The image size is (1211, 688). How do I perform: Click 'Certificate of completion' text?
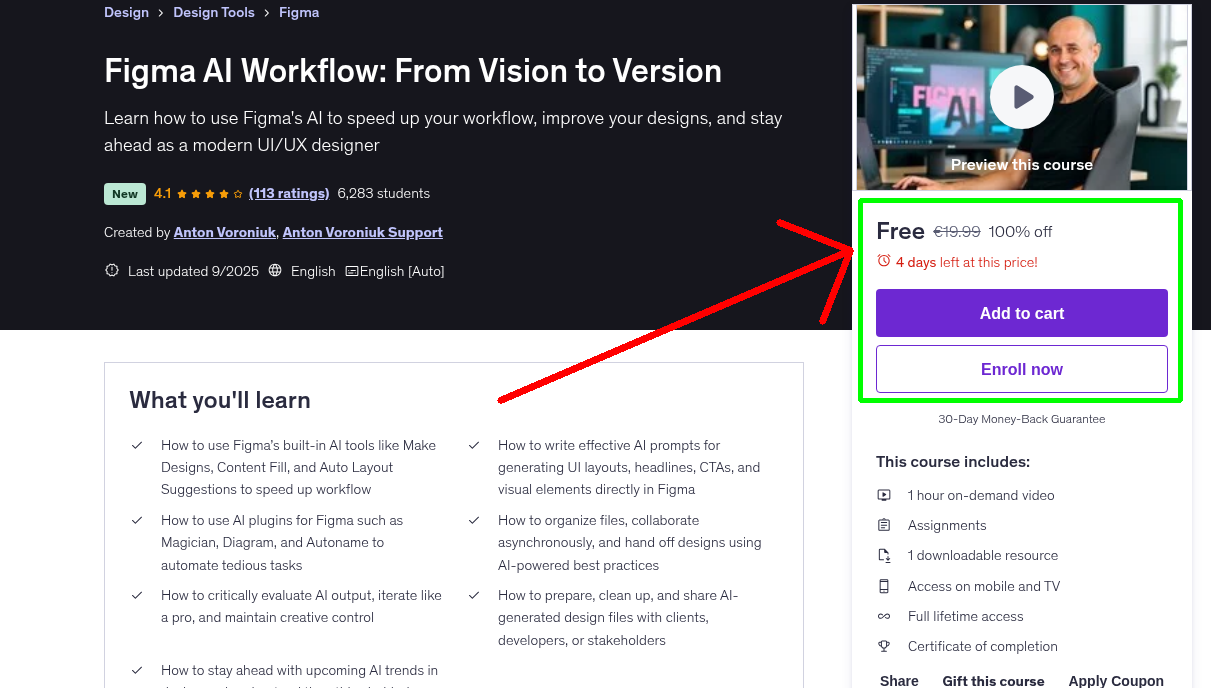[983, 646]
